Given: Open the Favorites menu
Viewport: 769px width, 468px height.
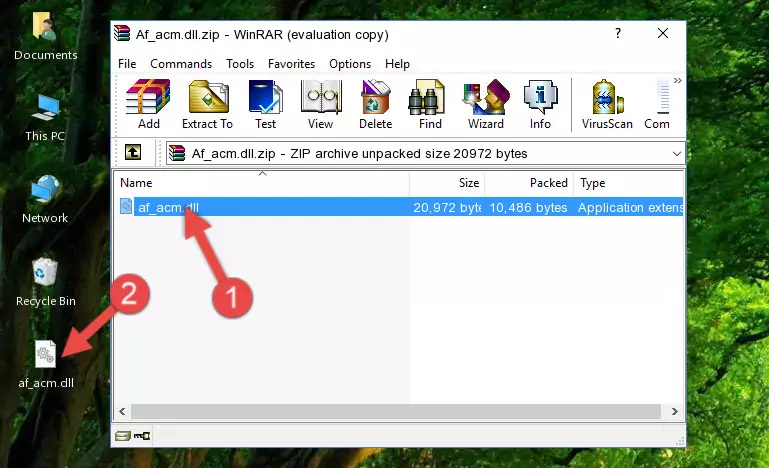Looking at the screenshot, I should [291, 64].
